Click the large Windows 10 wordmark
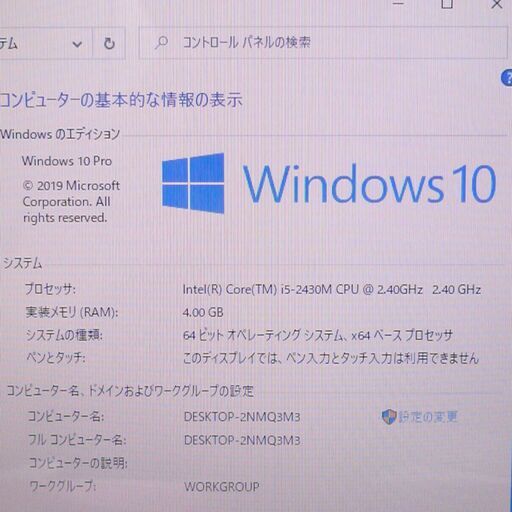Viewport: 512px width, 512px height. [369, 184]
